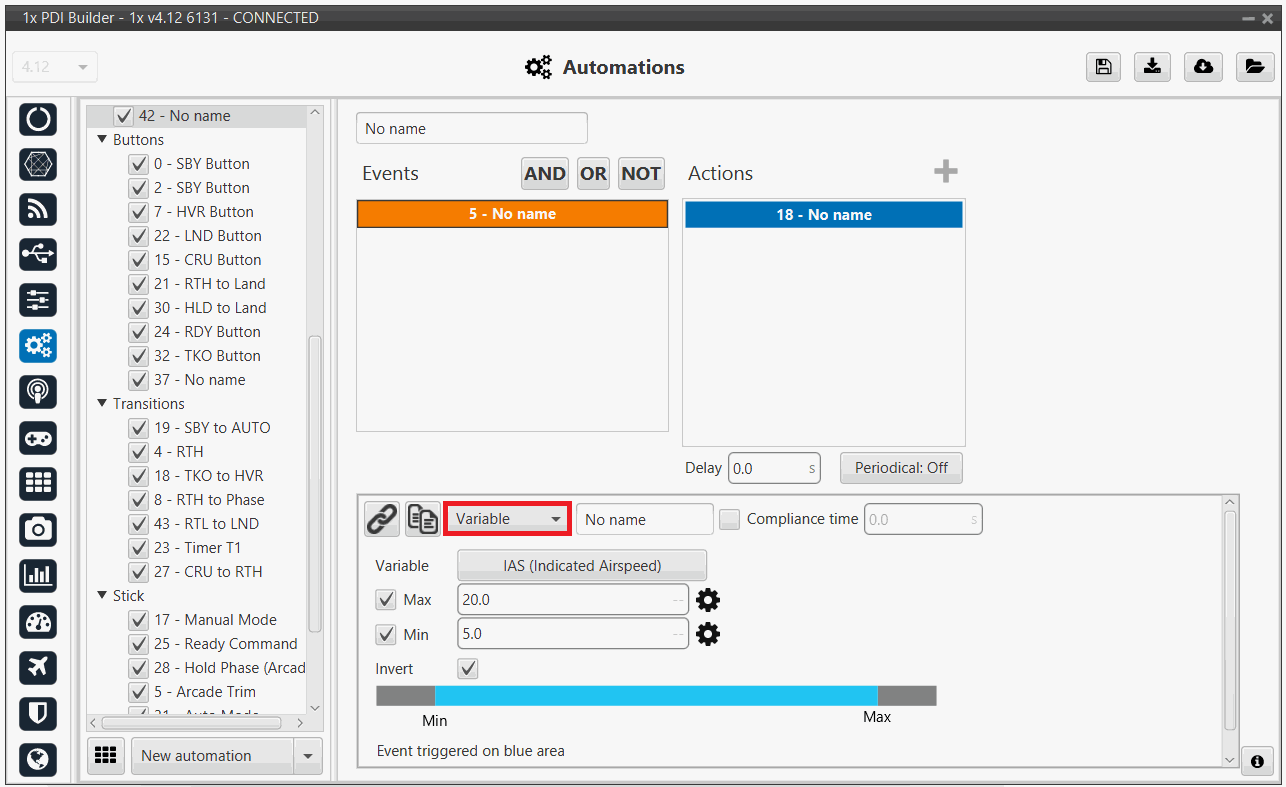Select the camera icon in sidebar
The width and height of the screenshot is (1286, 787).
click(38, 529)
